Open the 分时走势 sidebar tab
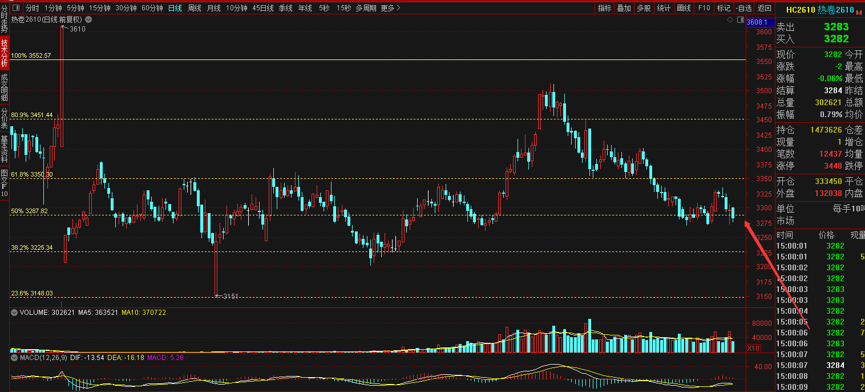 tap(4, 18)
